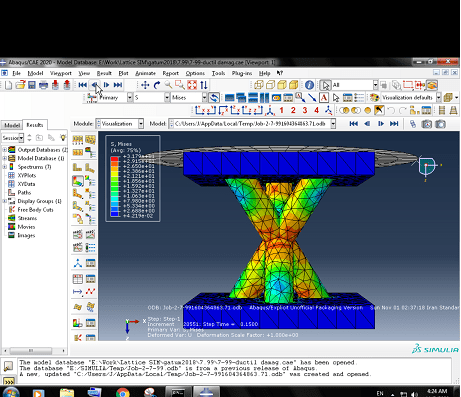Apply view number 1 preset
The height and width of the screenshot is (397, 461).
(x=282, y=110)
